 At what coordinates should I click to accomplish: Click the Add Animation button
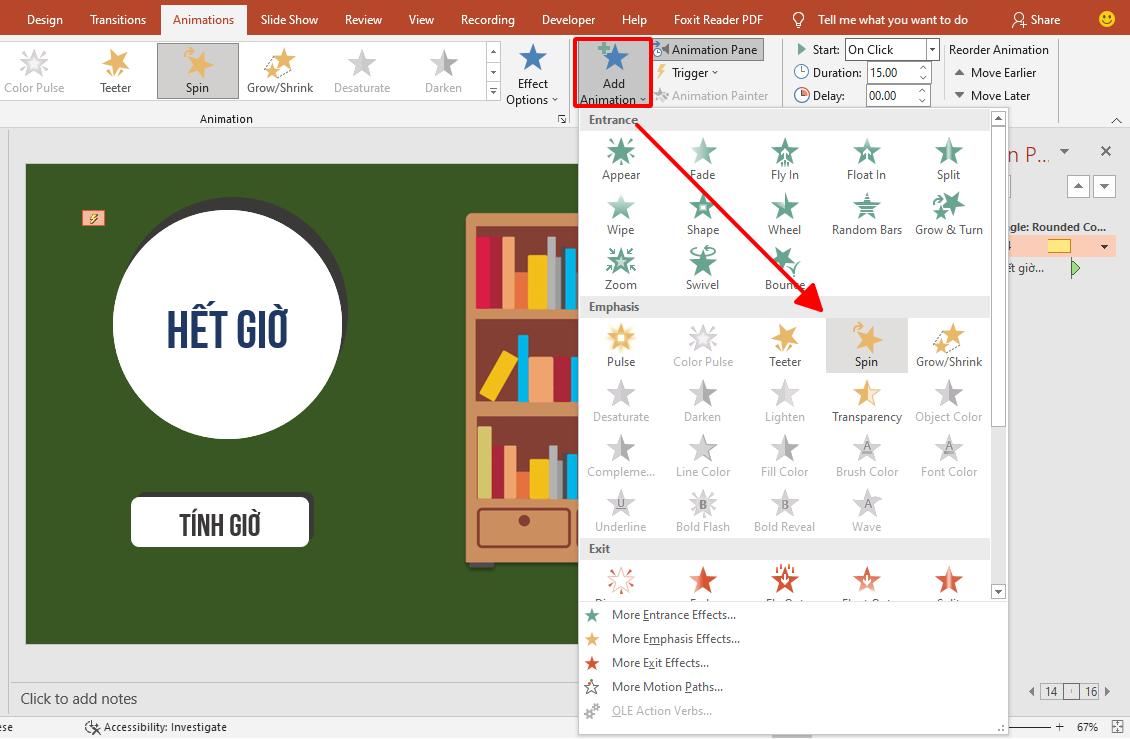613,73
